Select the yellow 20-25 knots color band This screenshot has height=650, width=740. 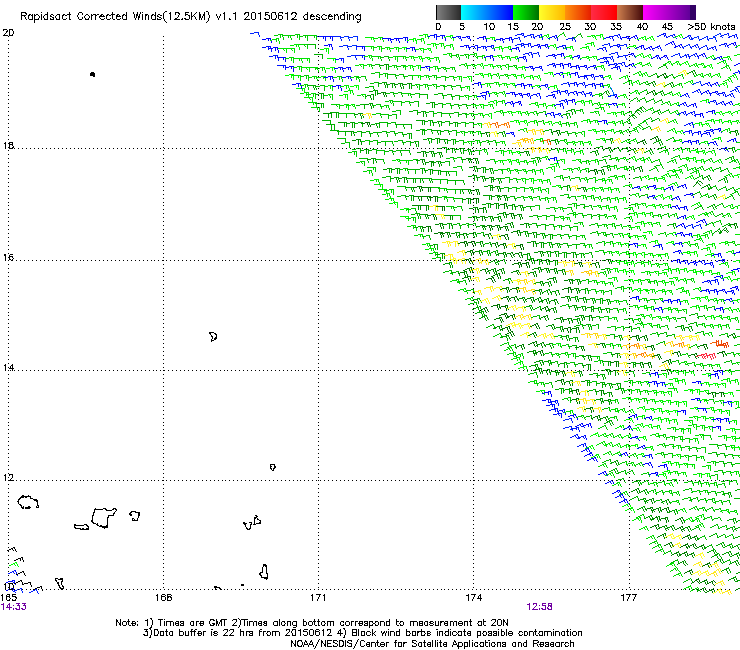pos(552,12)
